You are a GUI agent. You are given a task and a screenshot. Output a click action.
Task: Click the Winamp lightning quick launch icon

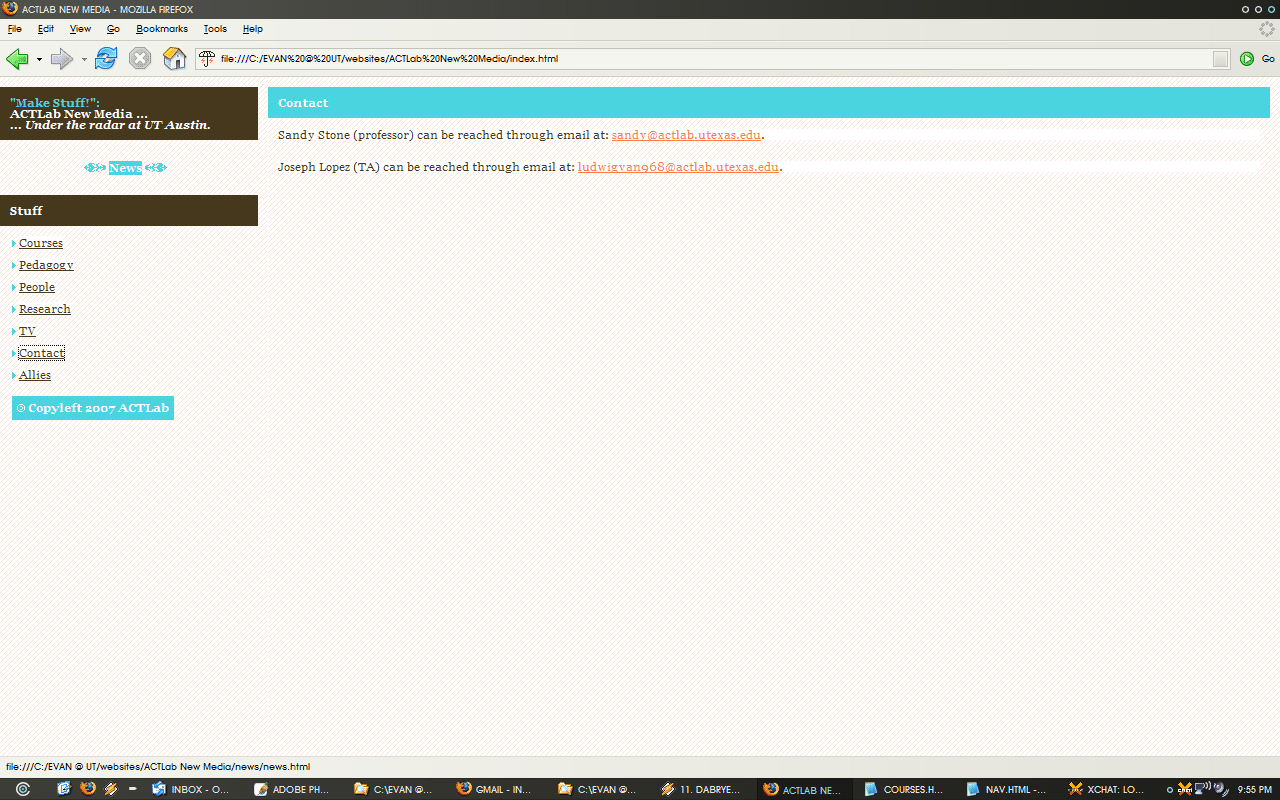click(111, 789)
